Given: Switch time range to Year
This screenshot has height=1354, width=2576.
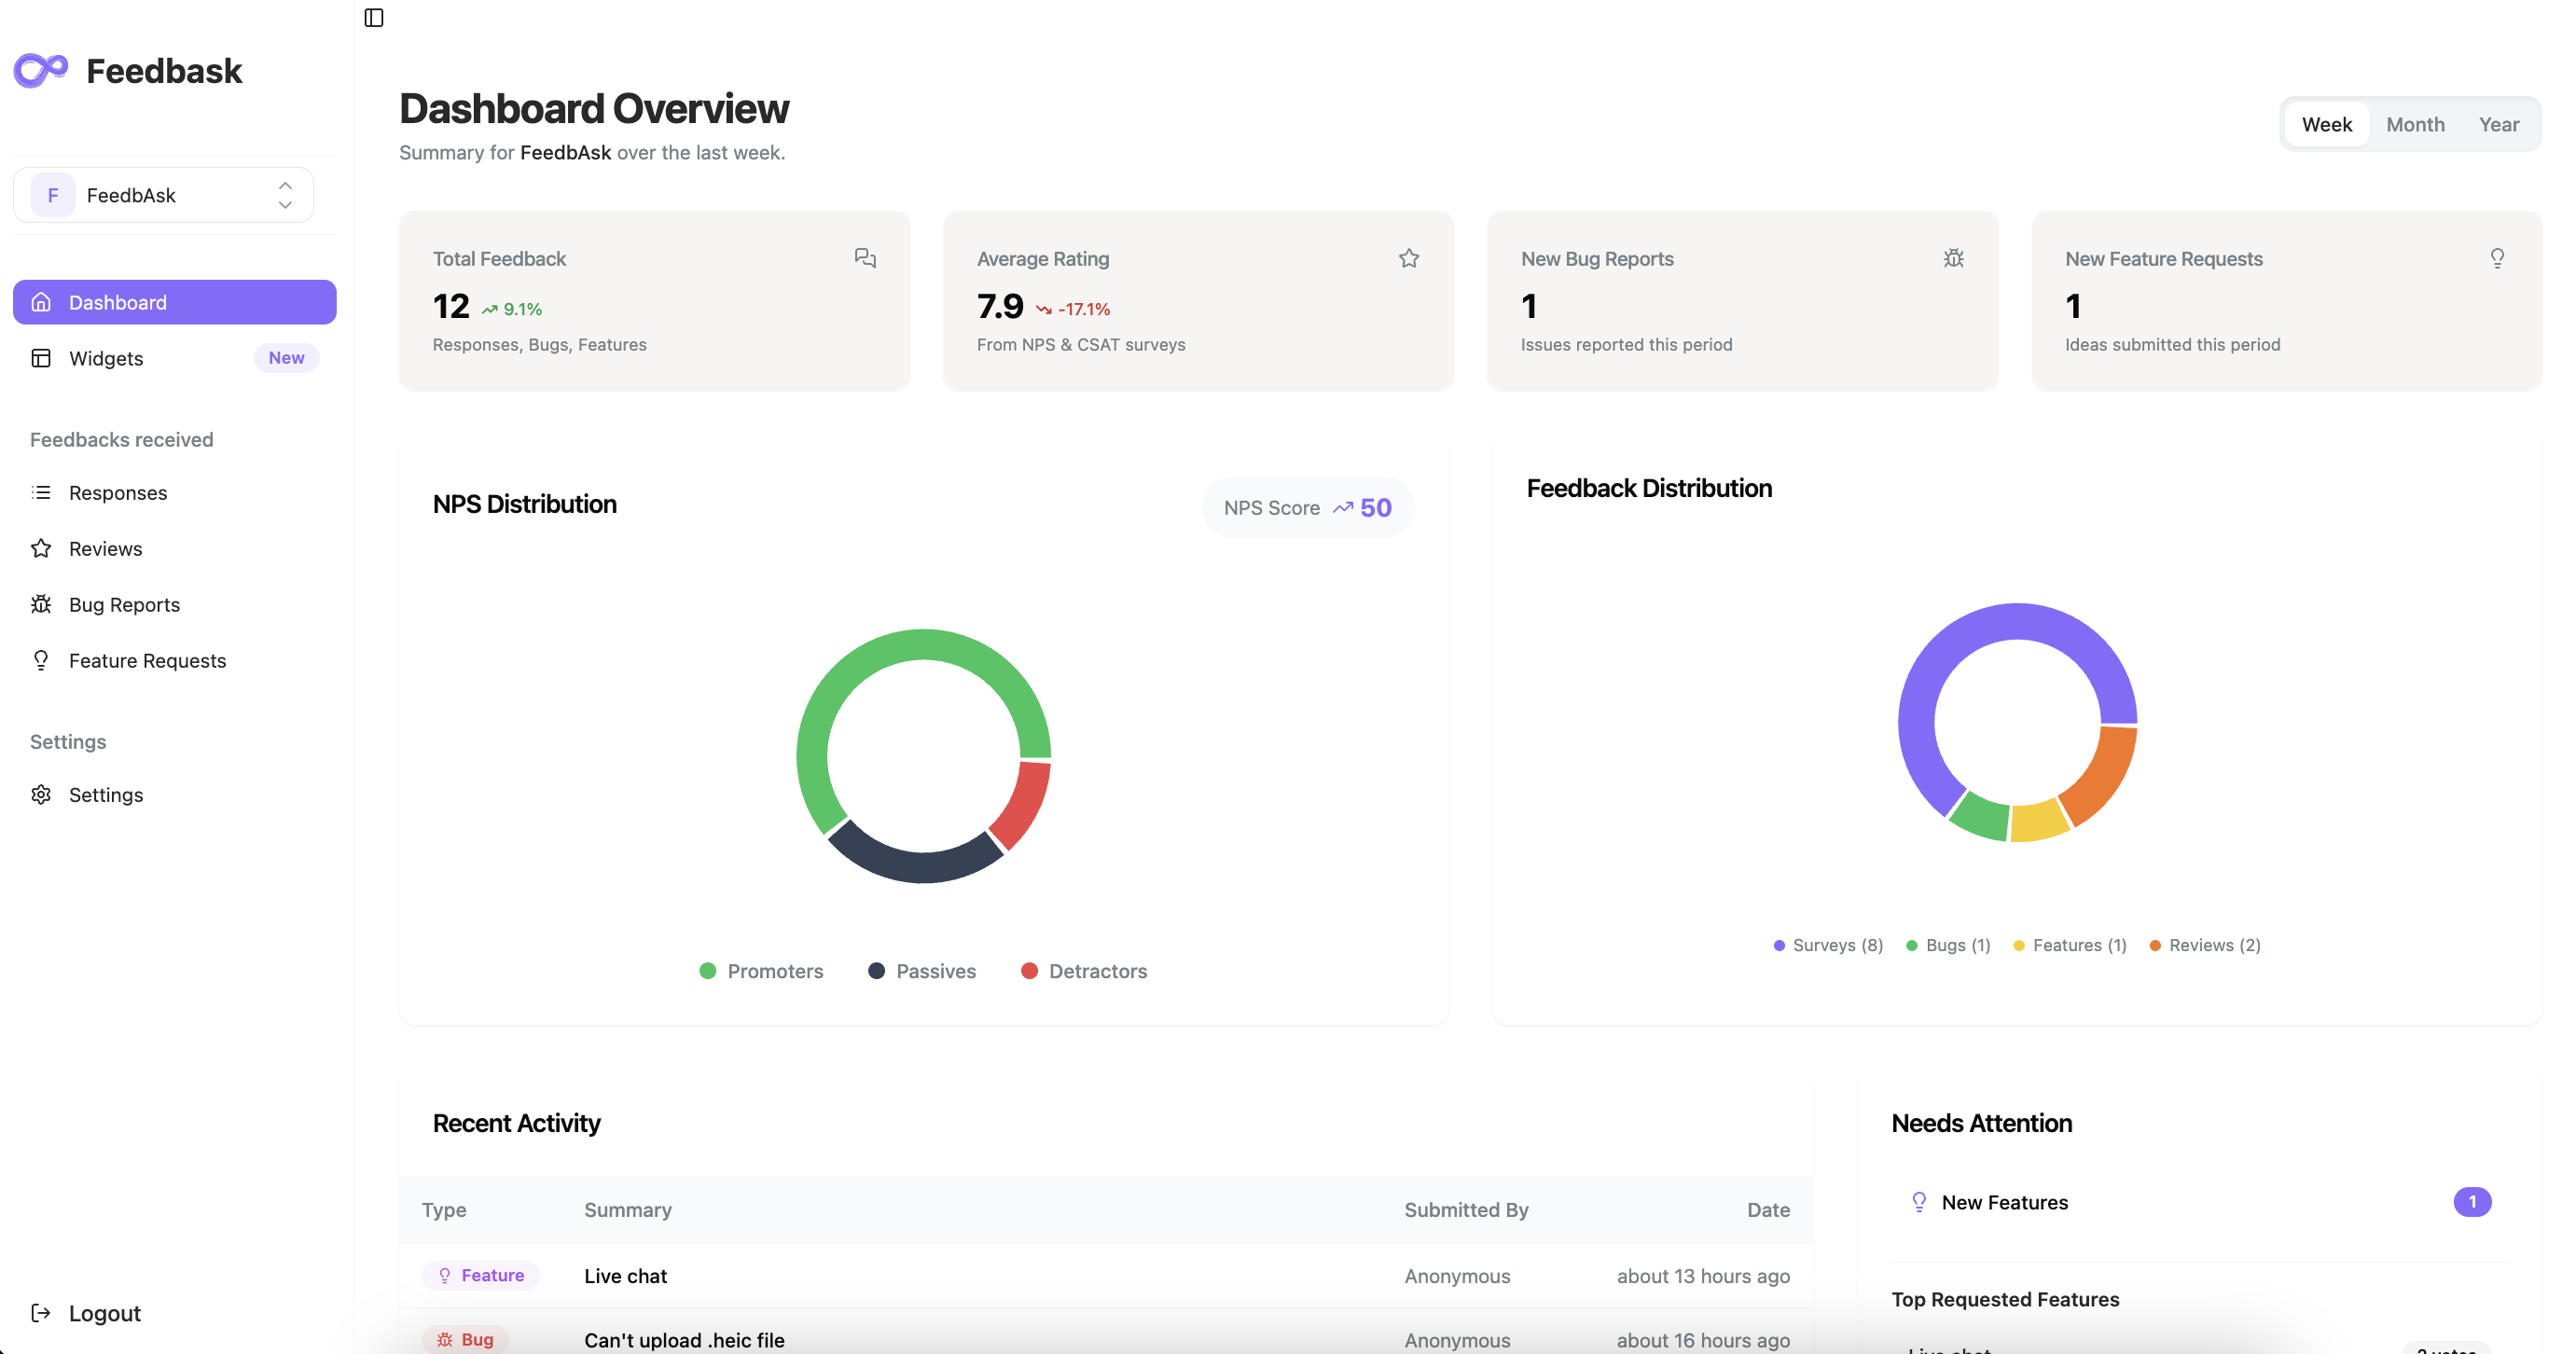Looking at the screenshot, I should (2498, 124).
